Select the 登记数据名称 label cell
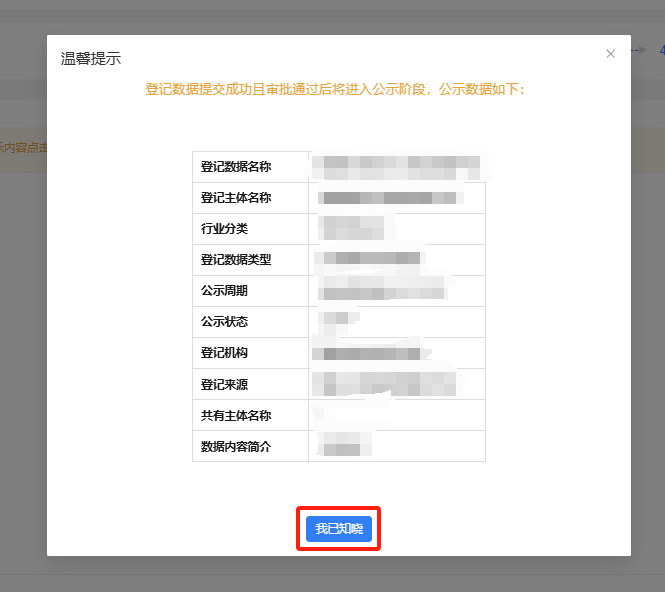 pos(236,167)
